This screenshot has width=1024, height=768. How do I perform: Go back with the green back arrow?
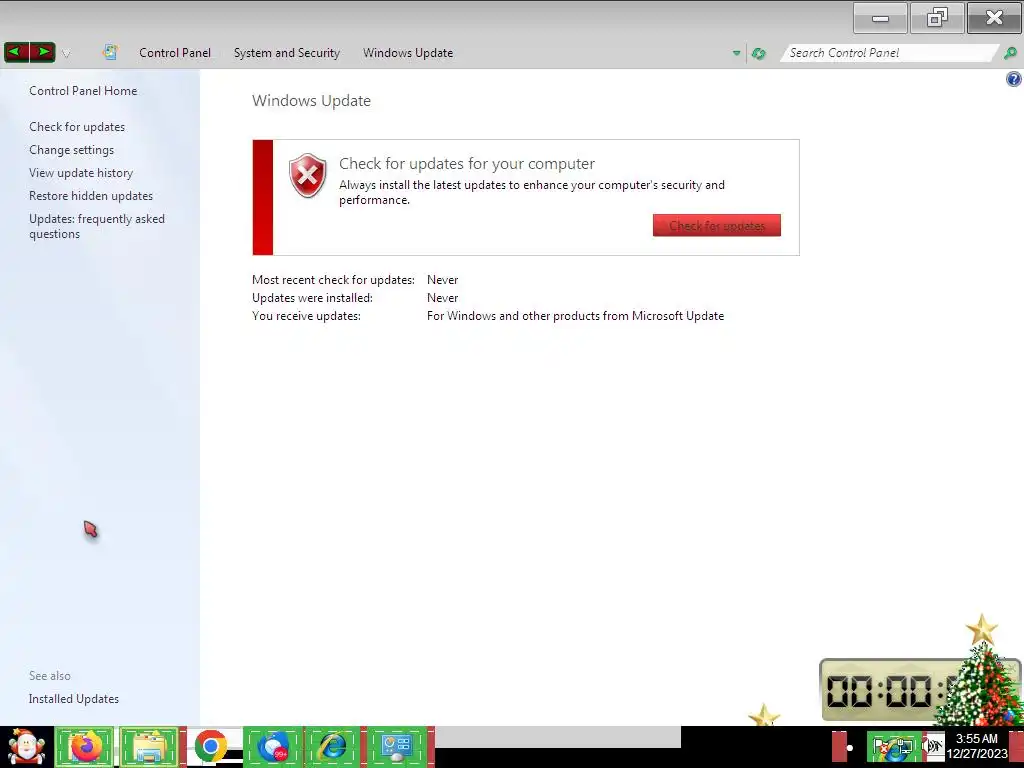tap(16, 52)
